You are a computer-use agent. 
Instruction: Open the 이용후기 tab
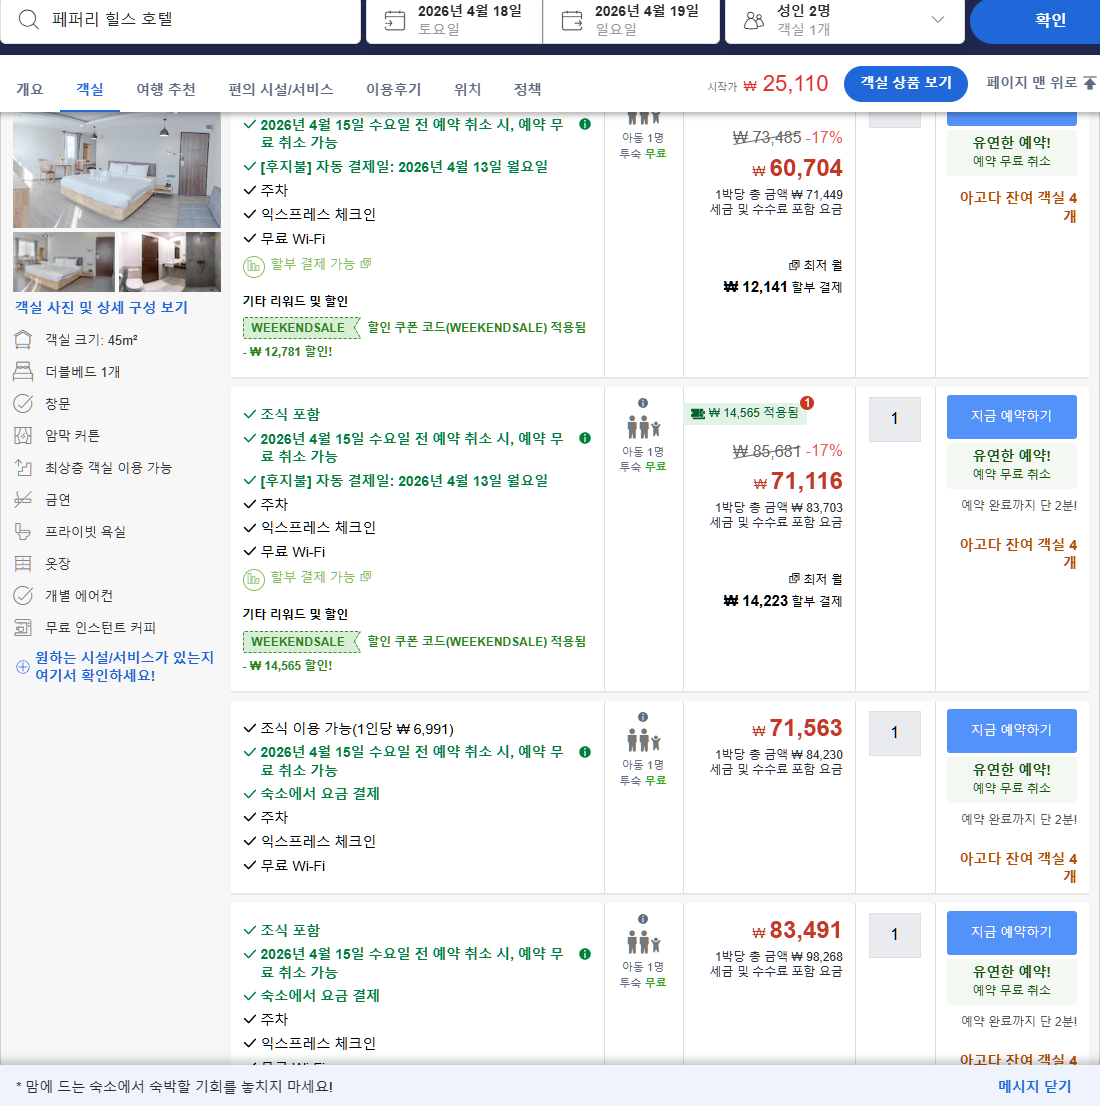[x=393, y=90]
